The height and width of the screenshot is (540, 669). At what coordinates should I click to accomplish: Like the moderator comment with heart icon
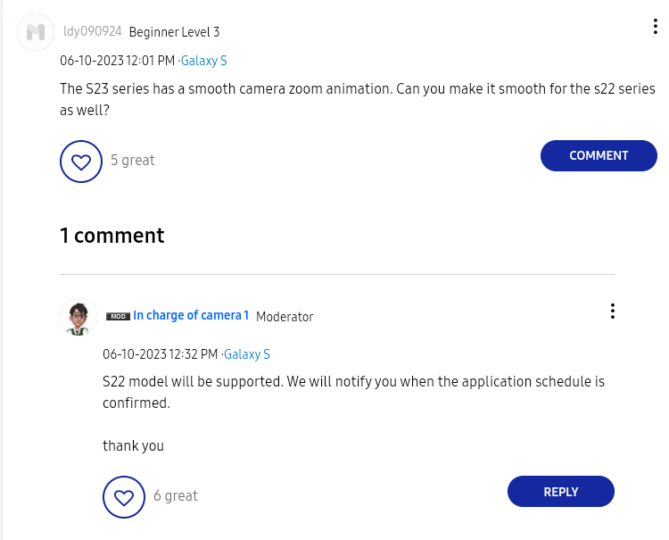(124, 496)
